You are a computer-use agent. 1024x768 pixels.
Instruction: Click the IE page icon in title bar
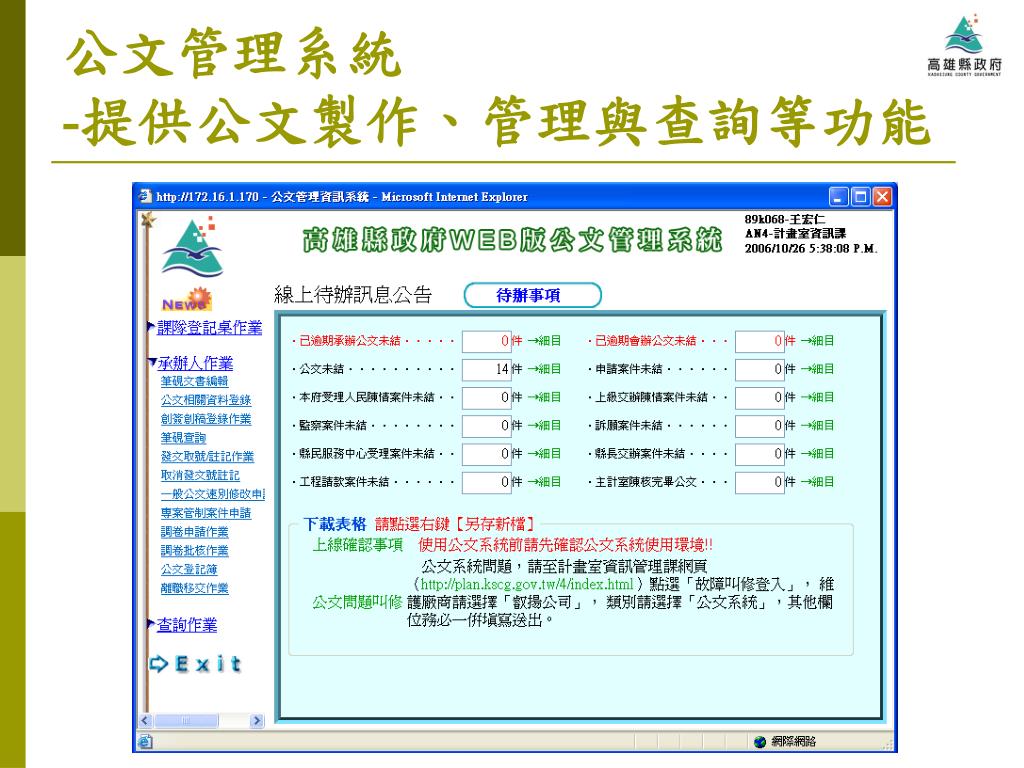tap(145, 196)
